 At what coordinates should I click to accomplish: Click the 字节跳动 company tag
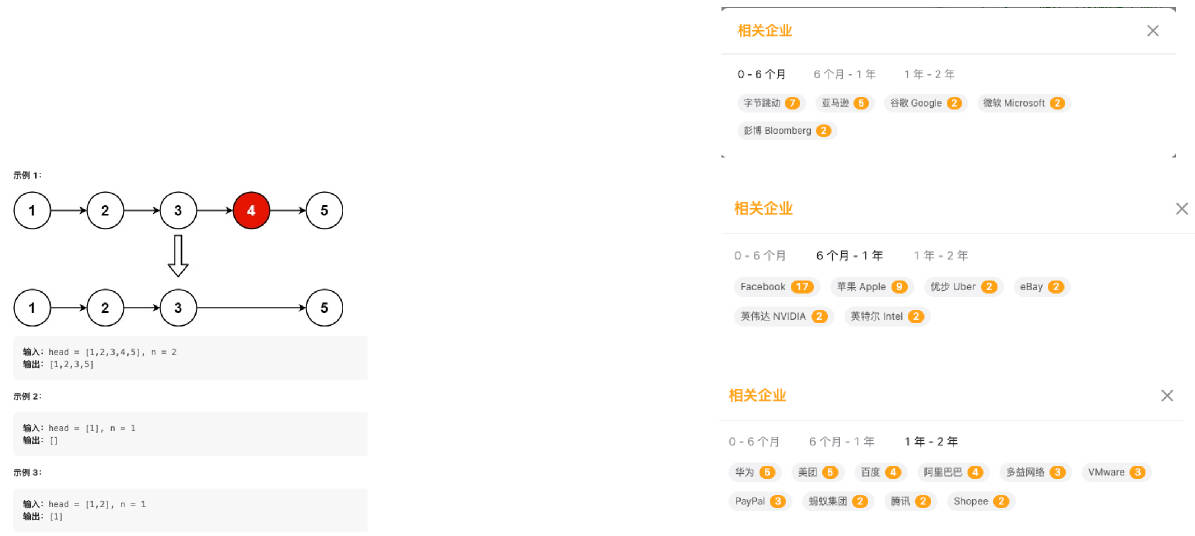click(x=772, y=103)
